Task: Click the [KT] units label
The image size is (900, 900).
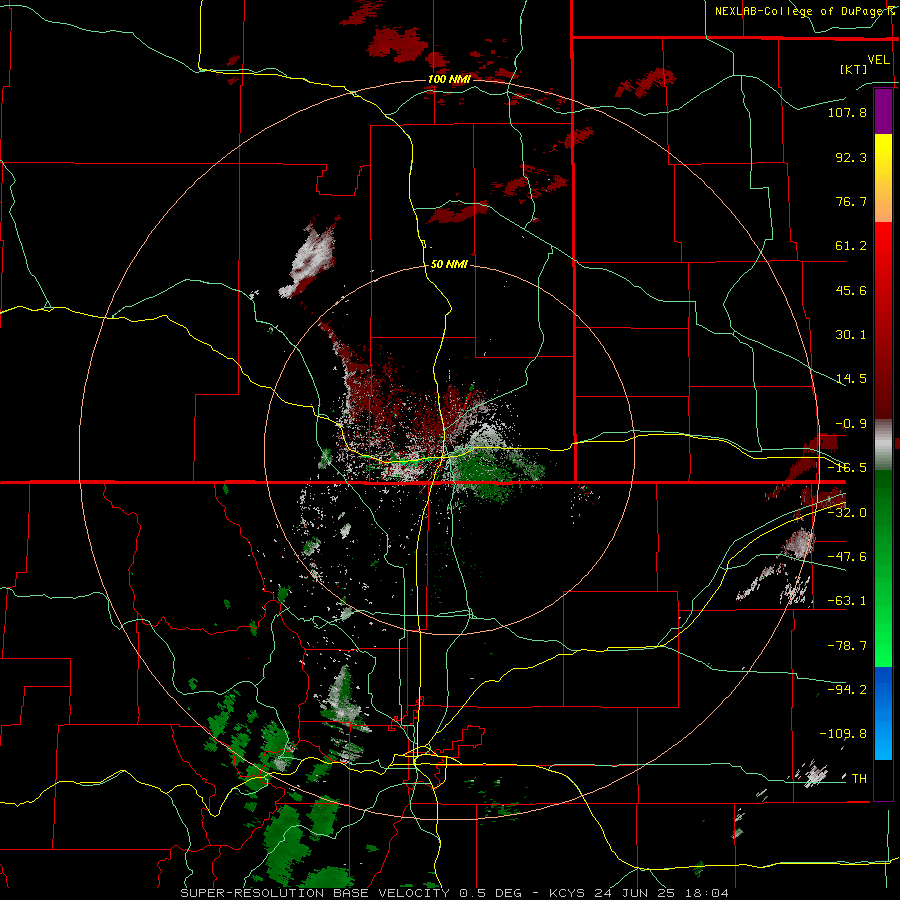Action: click(854, 69)
